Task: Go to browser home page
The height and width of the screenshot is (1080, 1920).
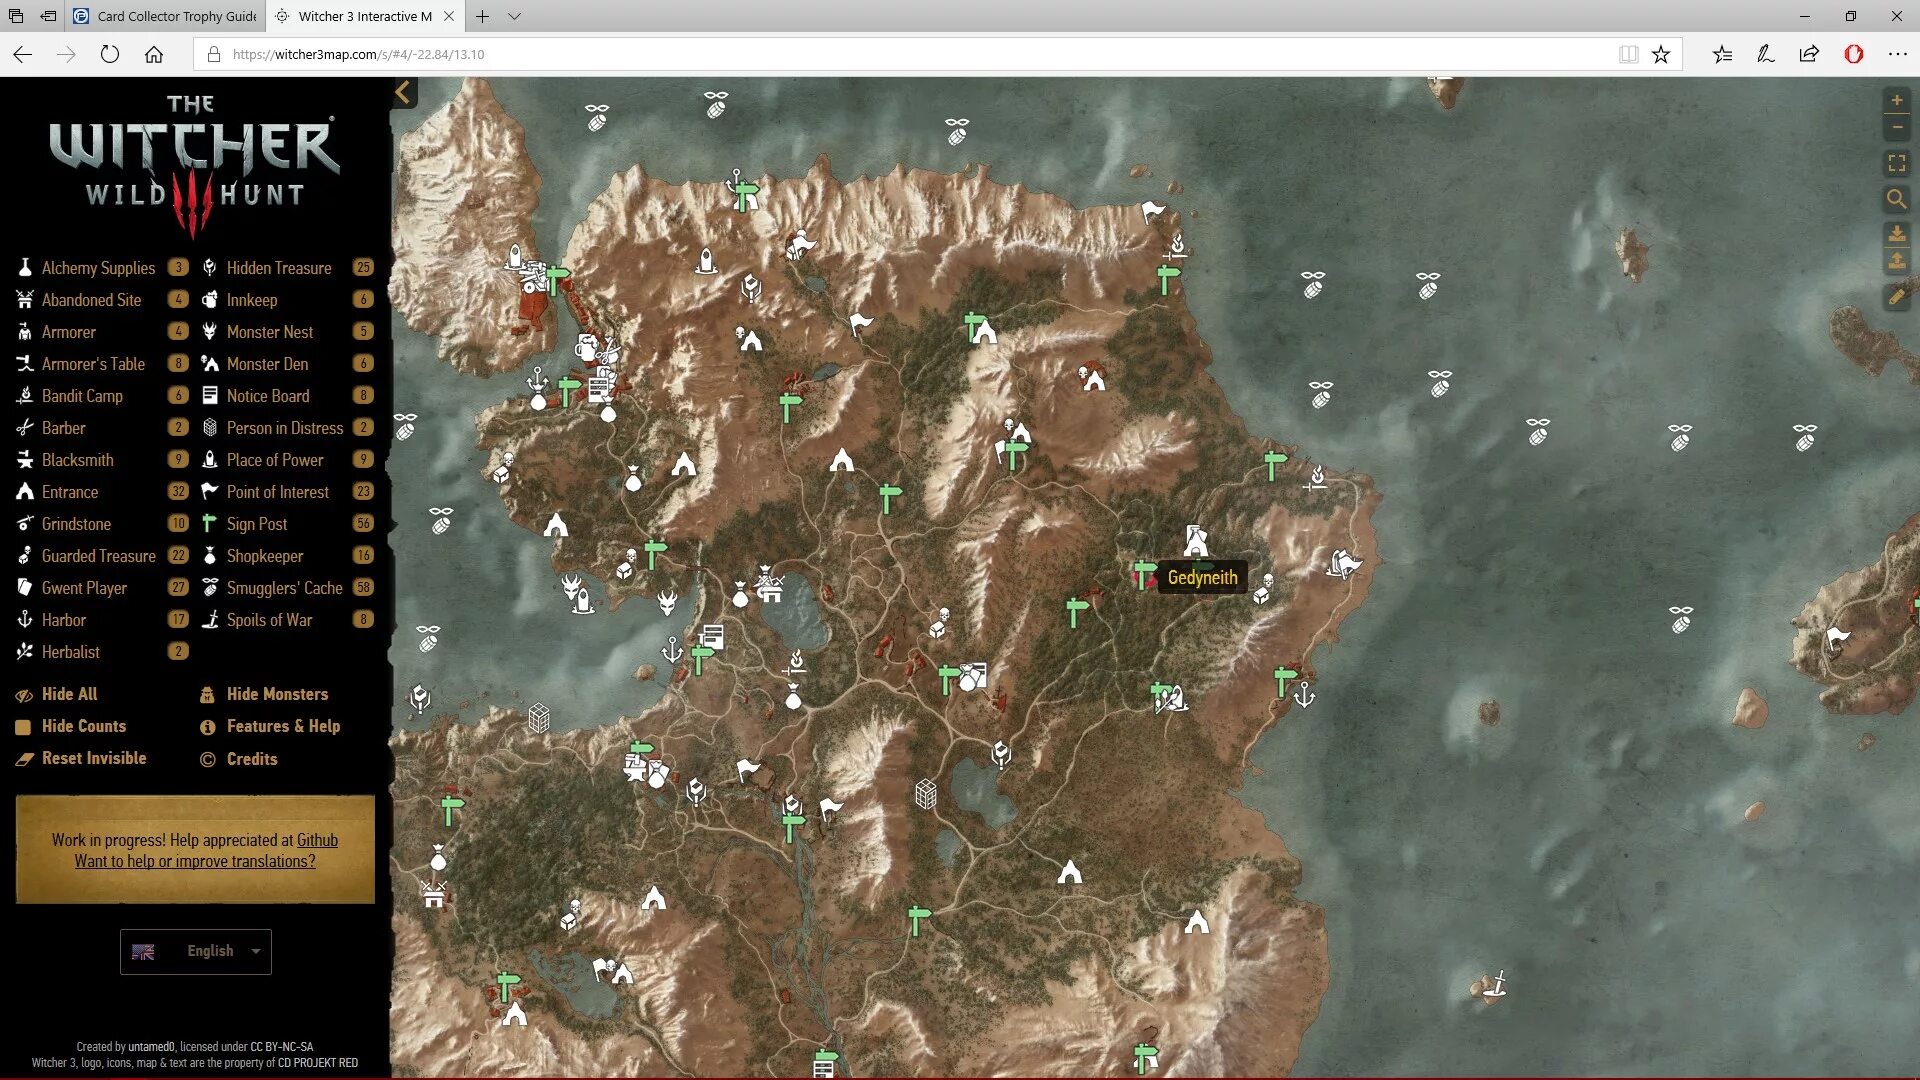Action: point(154,55)
